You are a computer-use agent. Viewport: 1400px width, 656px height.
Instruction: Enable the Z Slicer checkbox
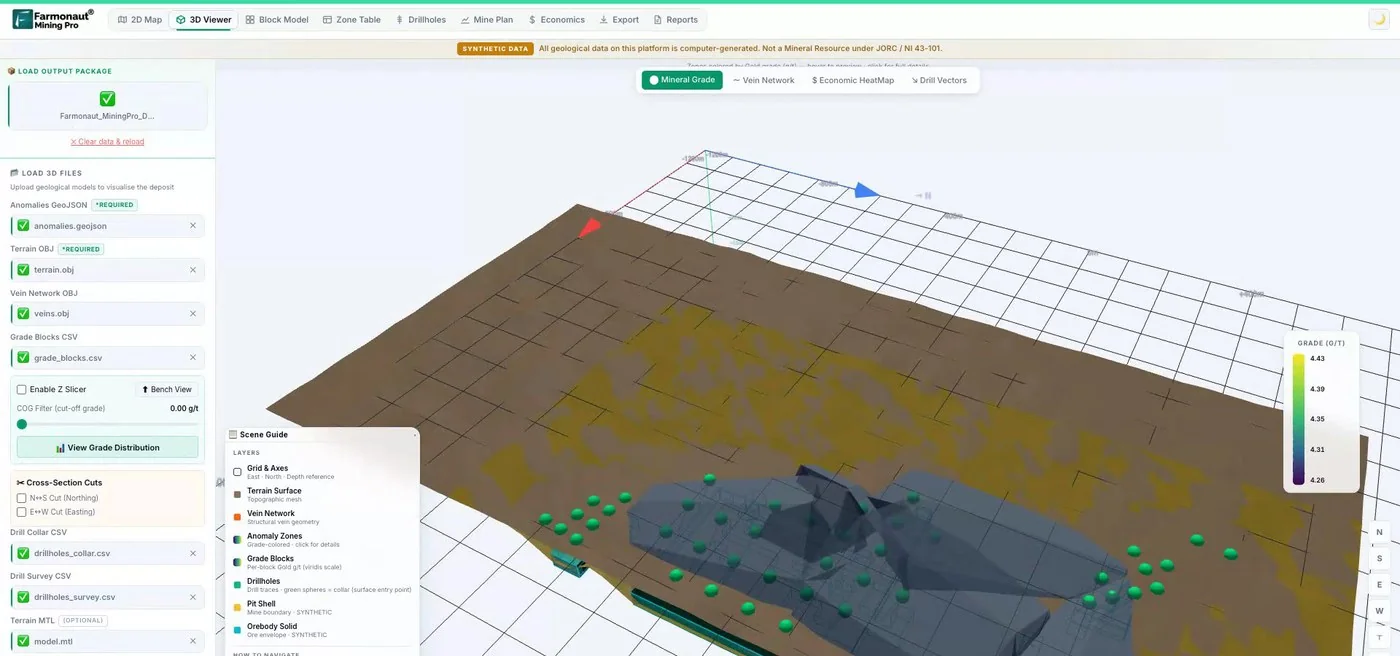[x=22, y=390]
